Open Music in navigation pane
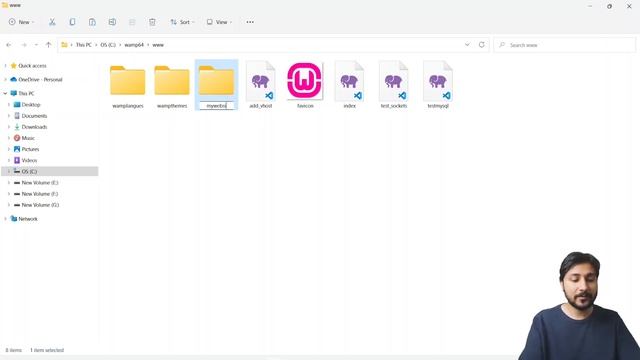Image resolution: width=640 pixels, height=360 pixels. coord(28,138)
